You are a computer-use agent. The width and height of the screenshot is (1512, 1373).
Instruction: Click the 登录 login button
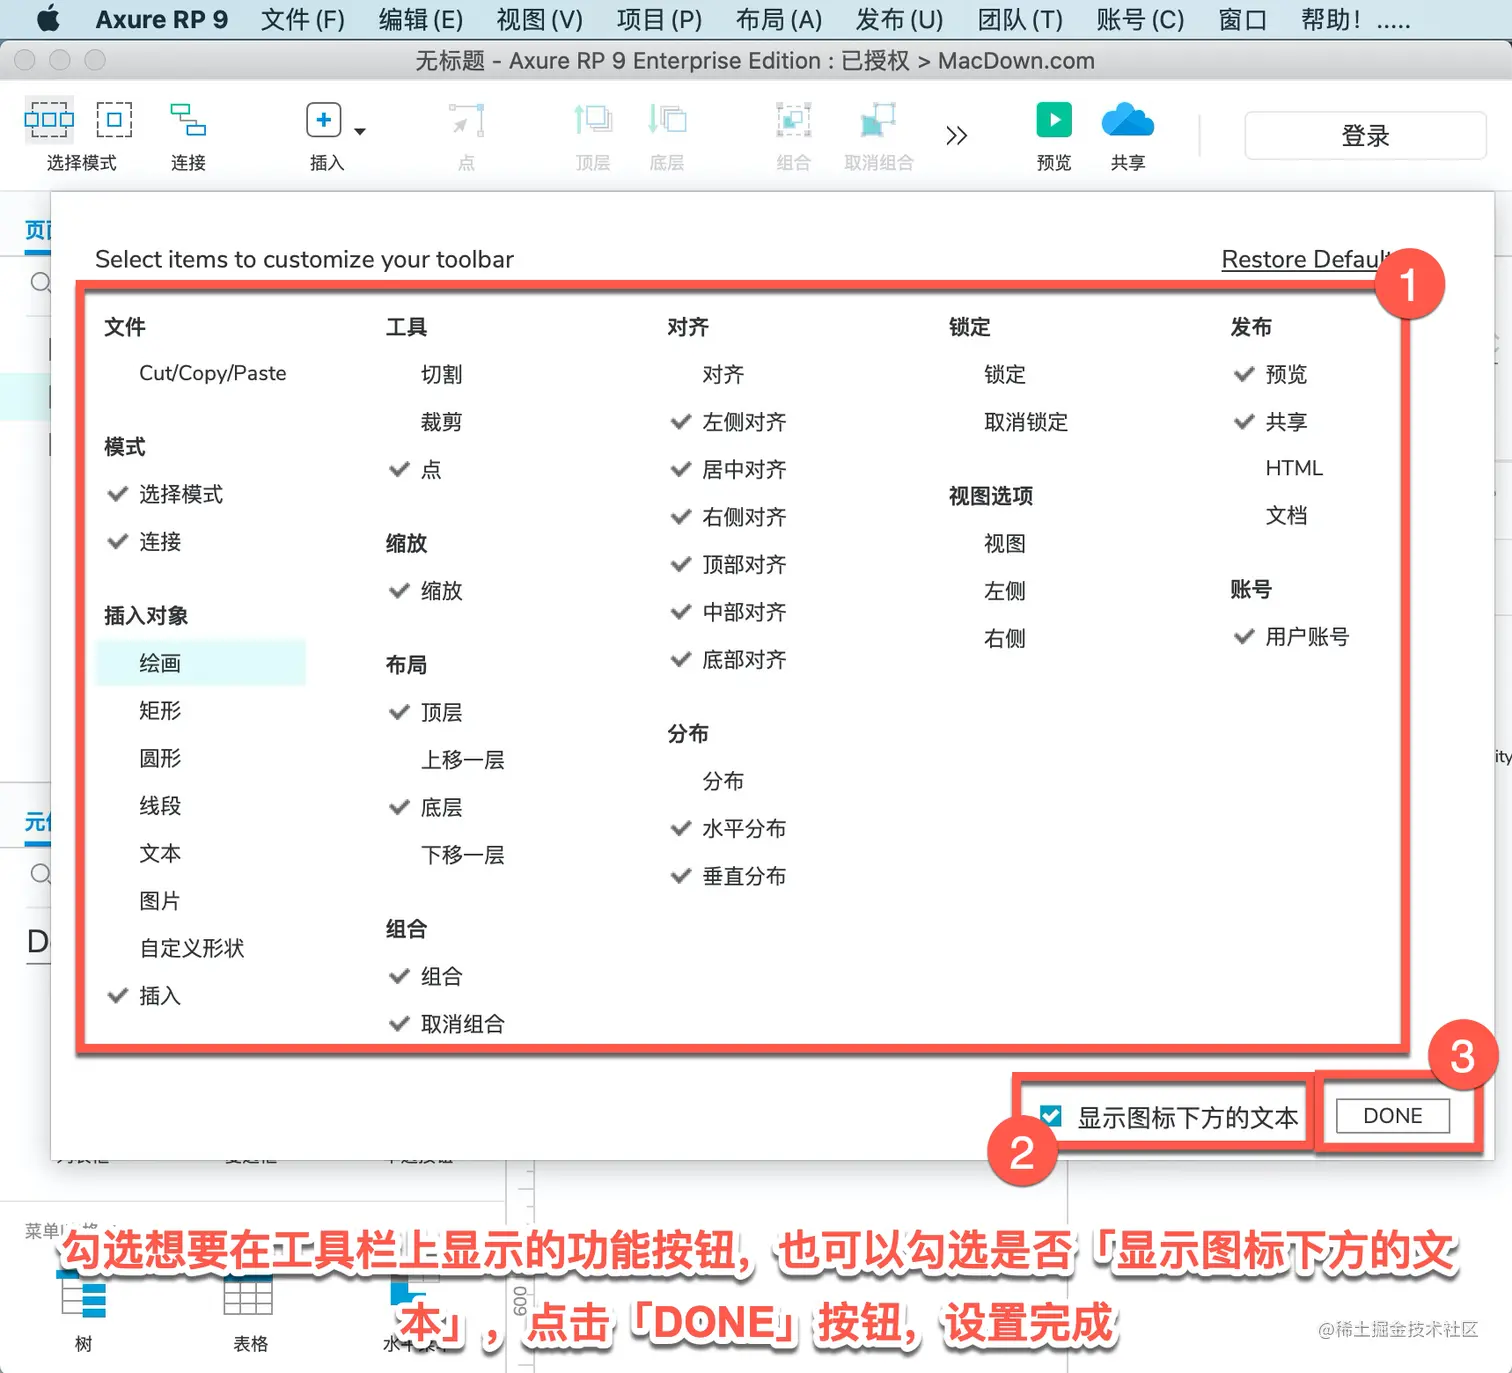1365,135
